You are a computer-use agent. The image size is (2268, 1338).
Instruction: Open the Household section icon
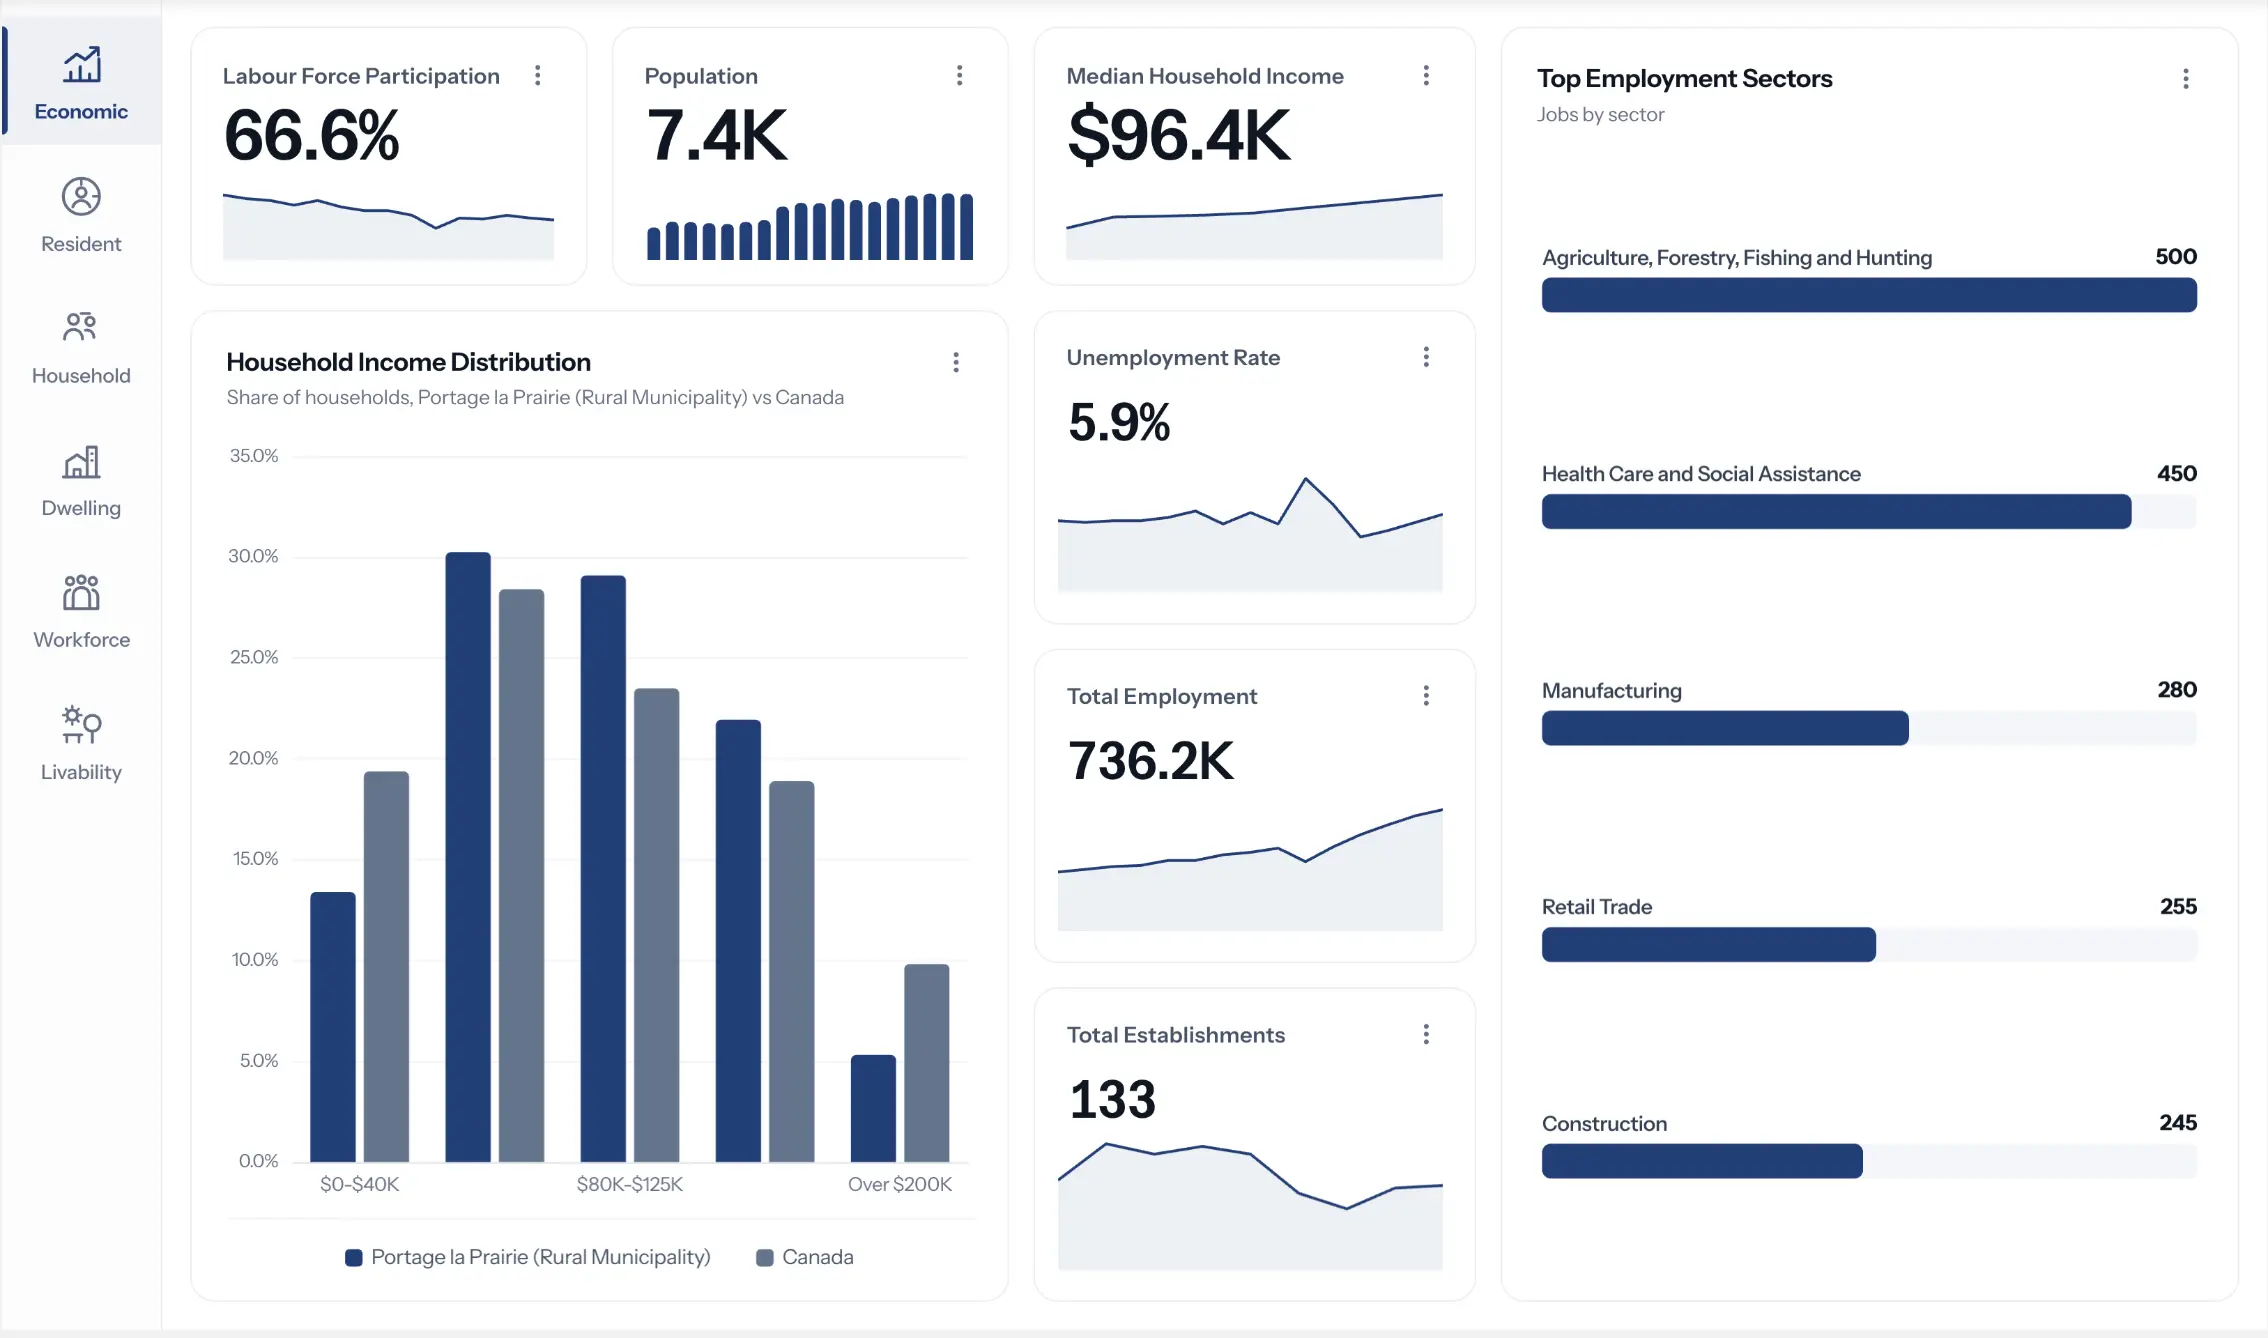80,327
